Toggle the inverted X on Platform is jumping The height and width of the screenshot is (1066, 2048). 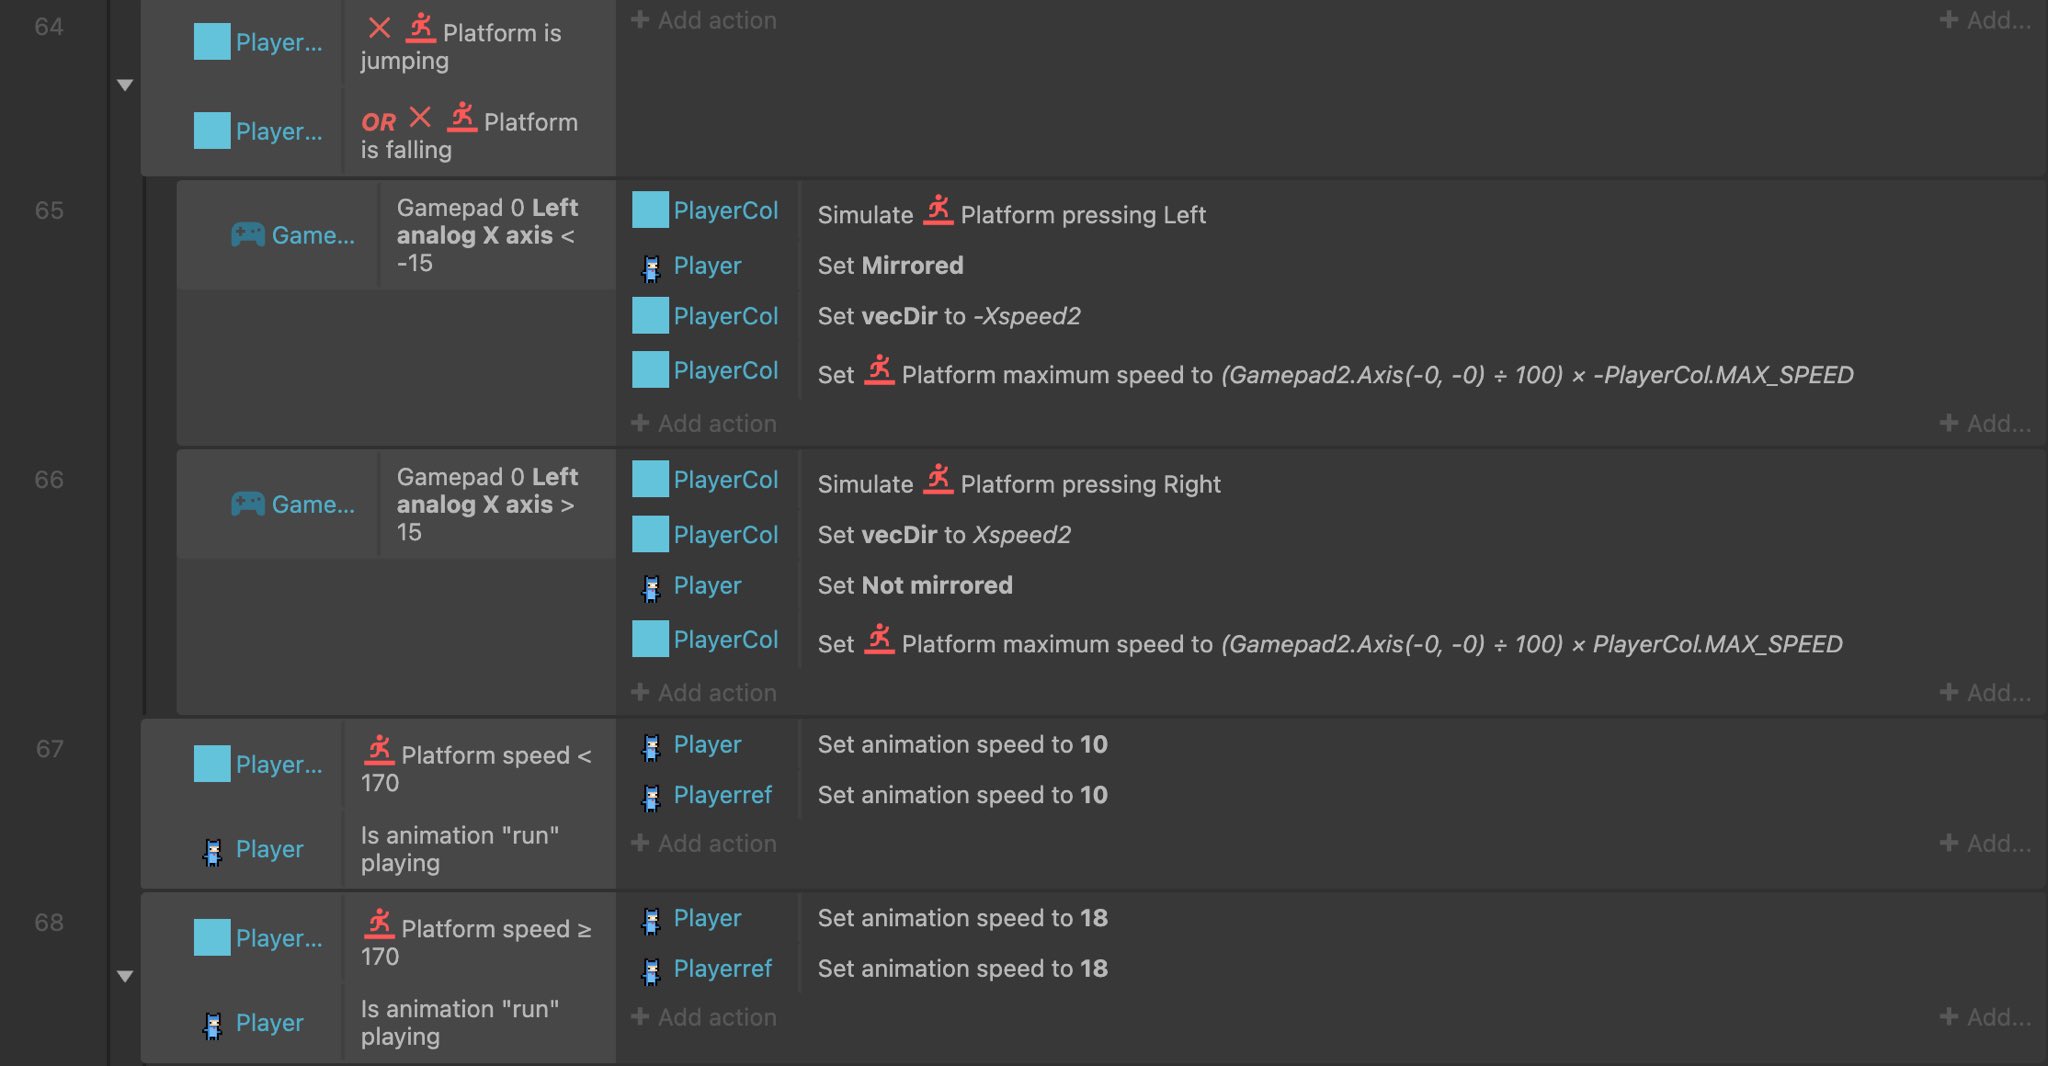pos(379,29)
